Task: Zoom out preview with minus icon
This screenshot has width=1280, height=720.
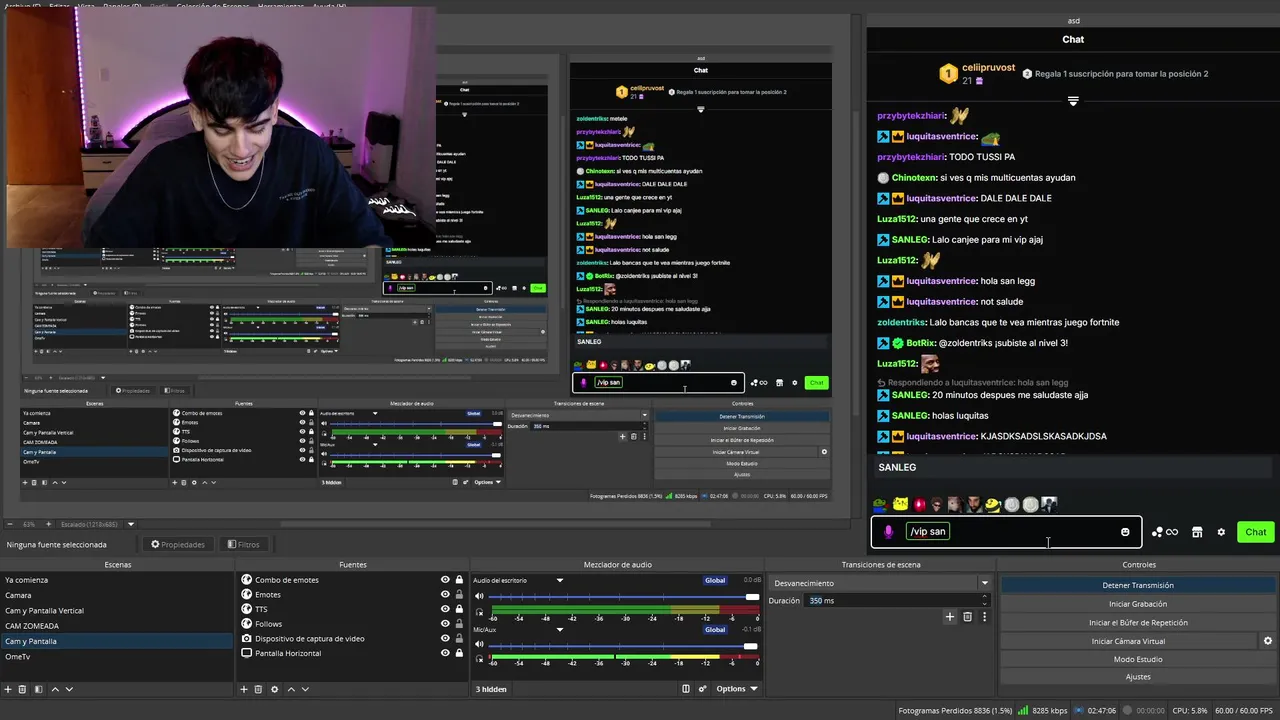Action: [9, 524]
